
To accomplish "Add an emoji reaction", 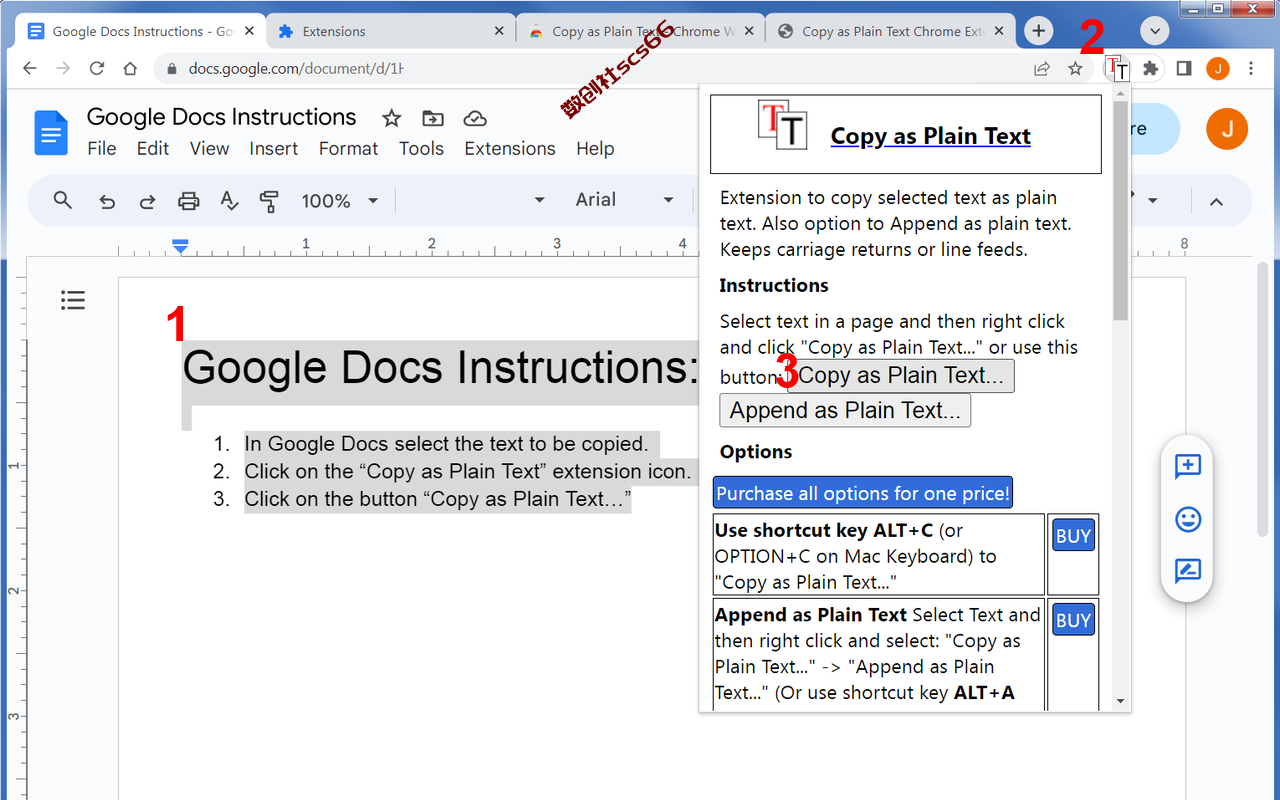I will pos(1187,519).
